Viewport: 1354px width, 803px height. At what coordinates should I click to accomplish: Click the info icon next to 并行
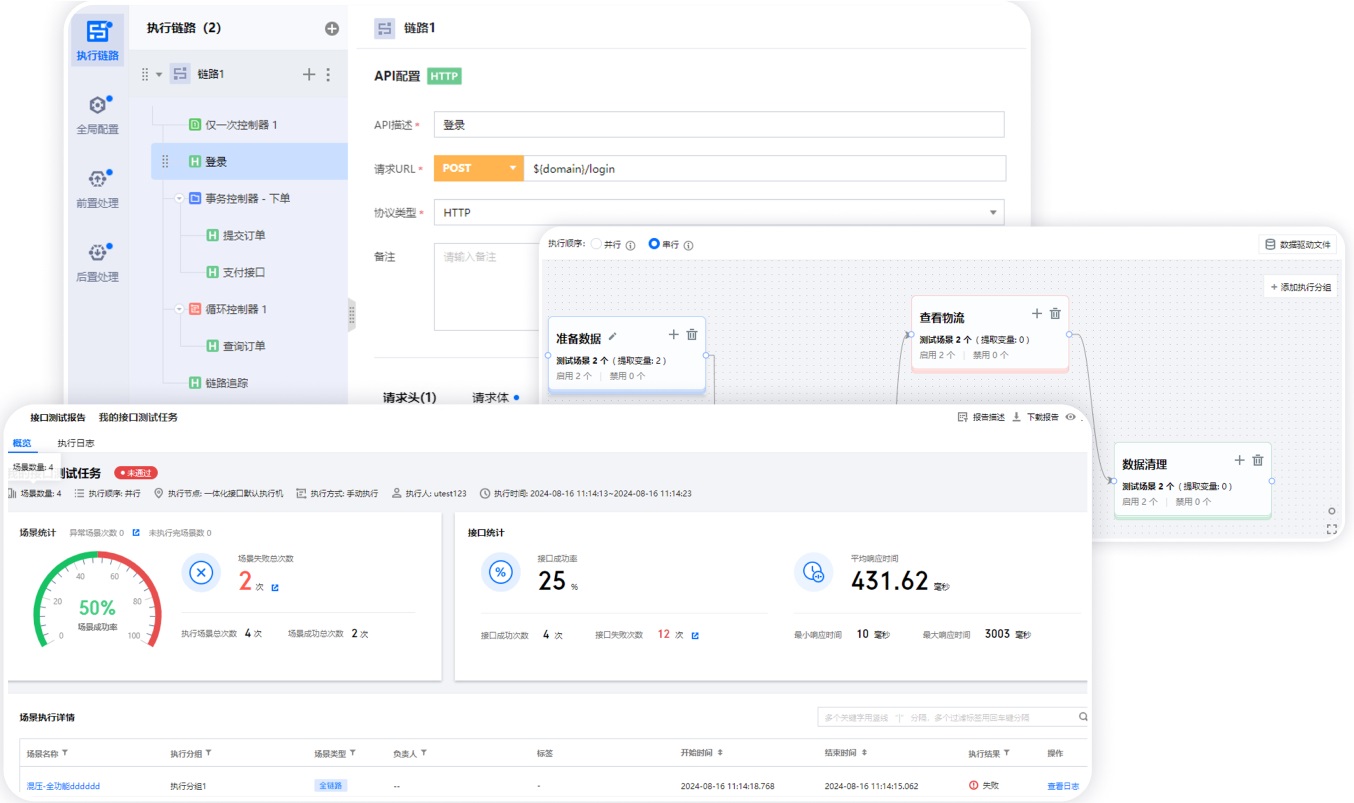[630, 245]
